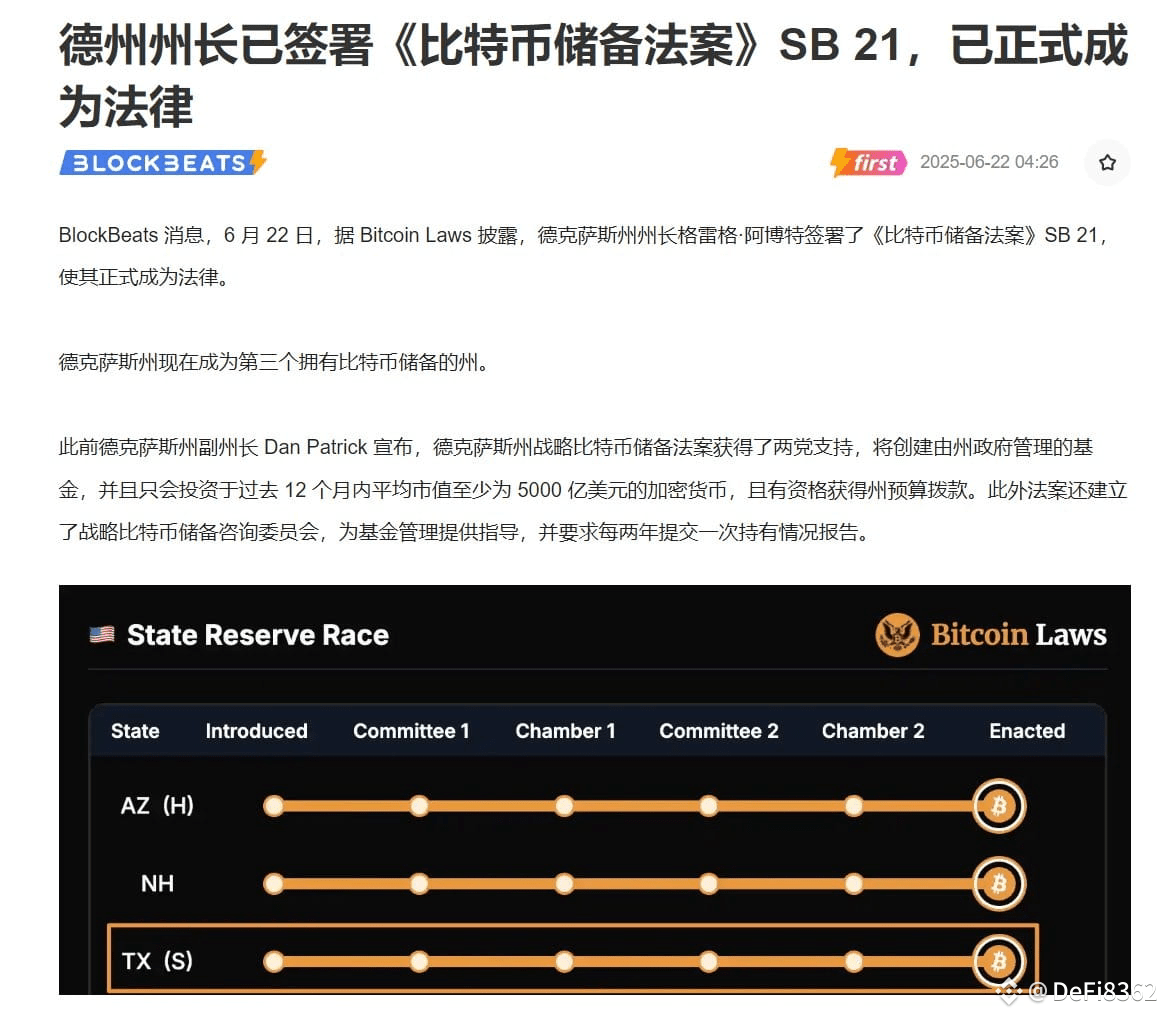This screenshot has height=1017, width=1165.
Task: Click TX (S) Chamber 2 progress marker
Action: [x=854, y=961]
